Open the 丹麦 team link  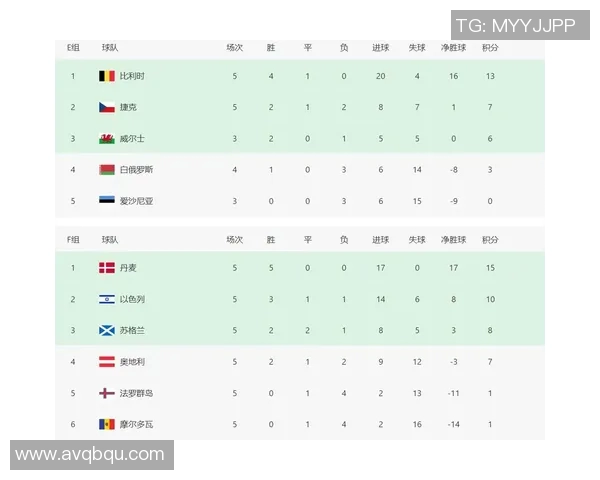128,268
